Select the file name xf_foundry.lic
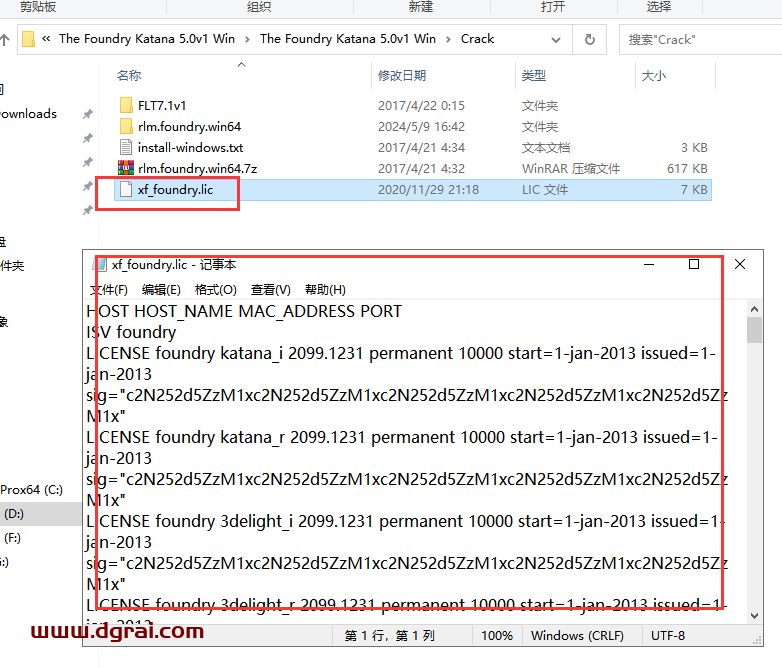 [x=176, y=190]
